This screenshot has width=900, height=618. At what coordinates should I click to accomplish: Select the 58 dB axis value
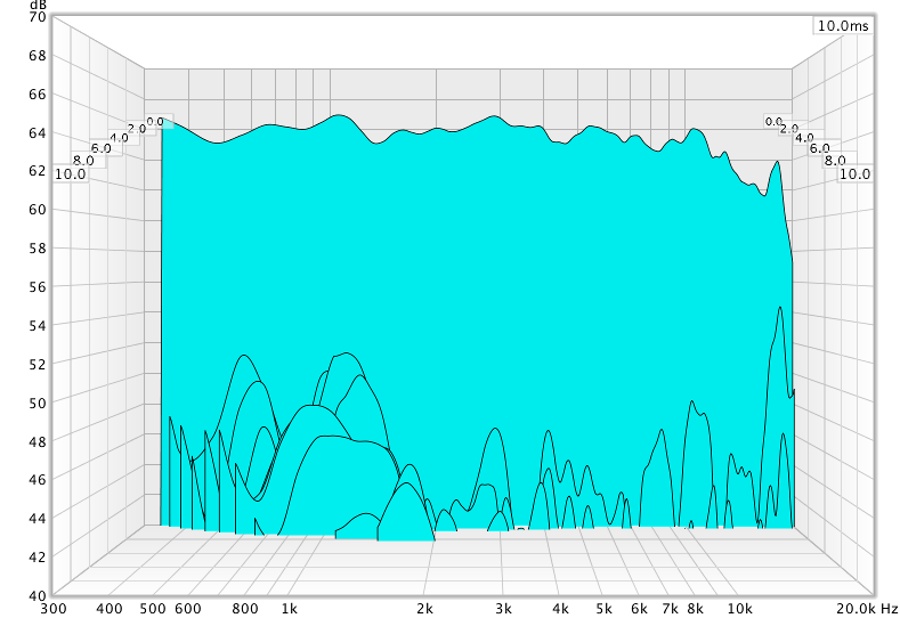pyautogui.click(x=37, y=248)
